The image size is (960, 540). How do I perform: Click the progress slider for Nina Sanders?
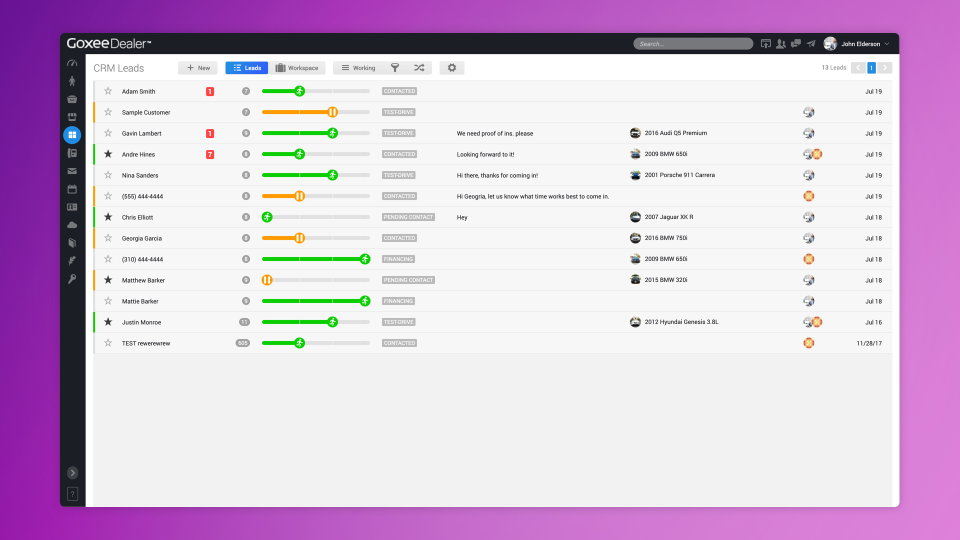(316, 175)
